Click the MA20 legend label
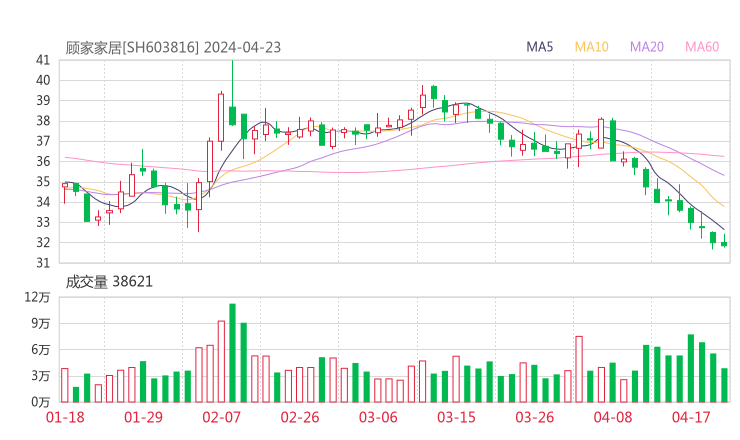The image size is (740, 440). click(x=647, y=47)
